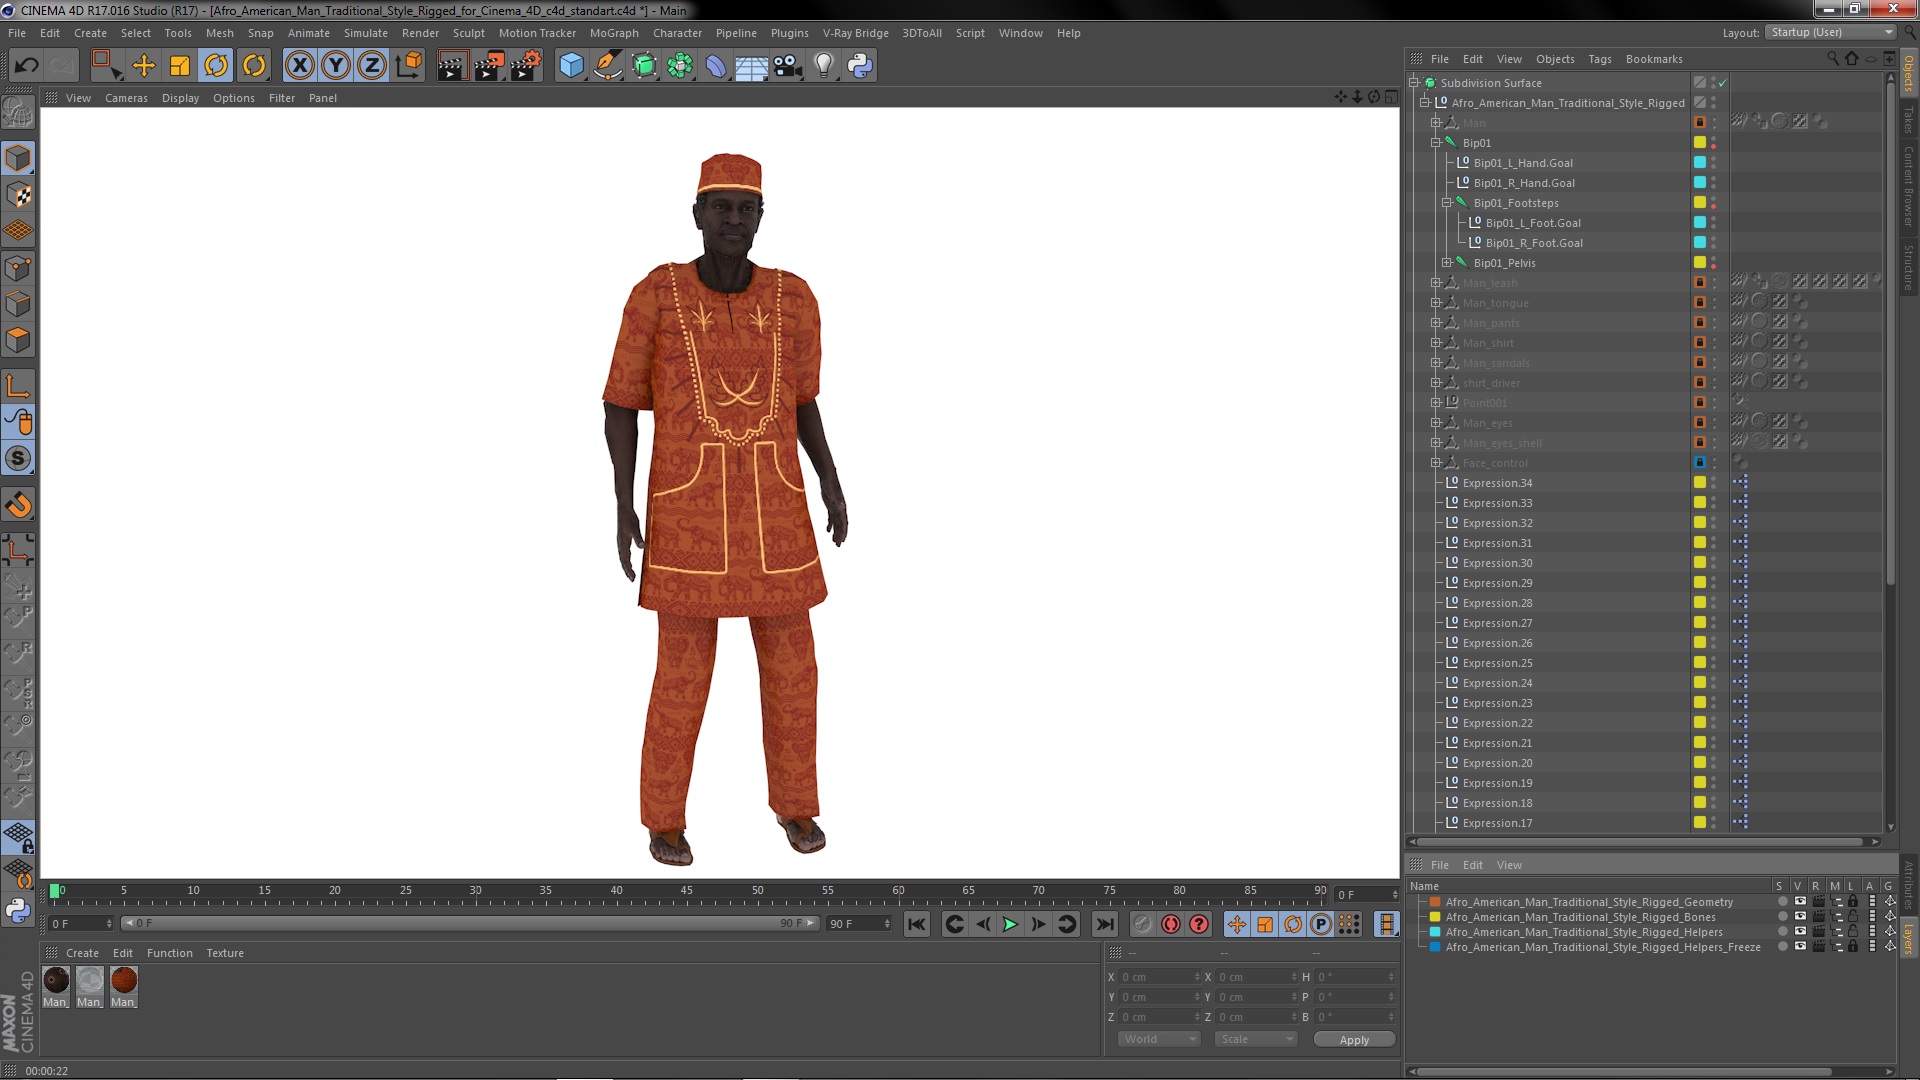This screenshot has height=1080, width=1920.
Task: Collapse the Bip01_Footsteps node
Action: [x=1447, y=203]
